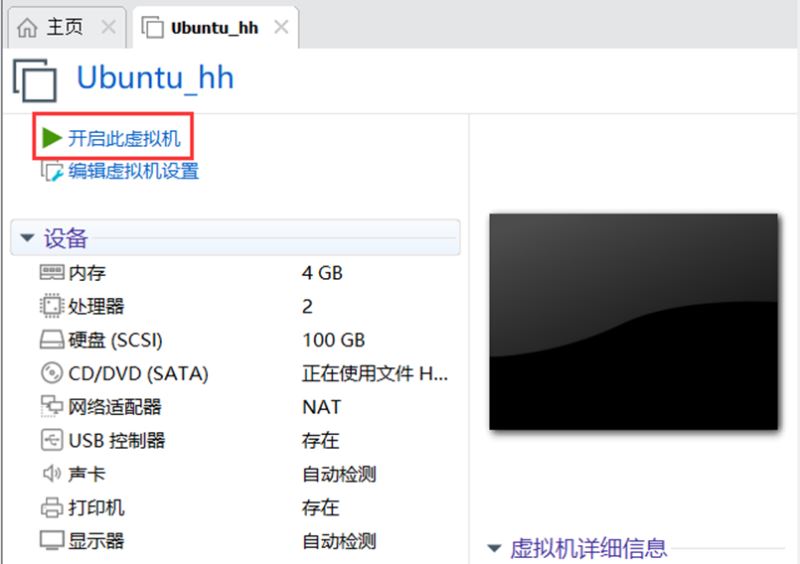Click 存在 value for 打印机
The image size is (800, 564).
[320, 508]
